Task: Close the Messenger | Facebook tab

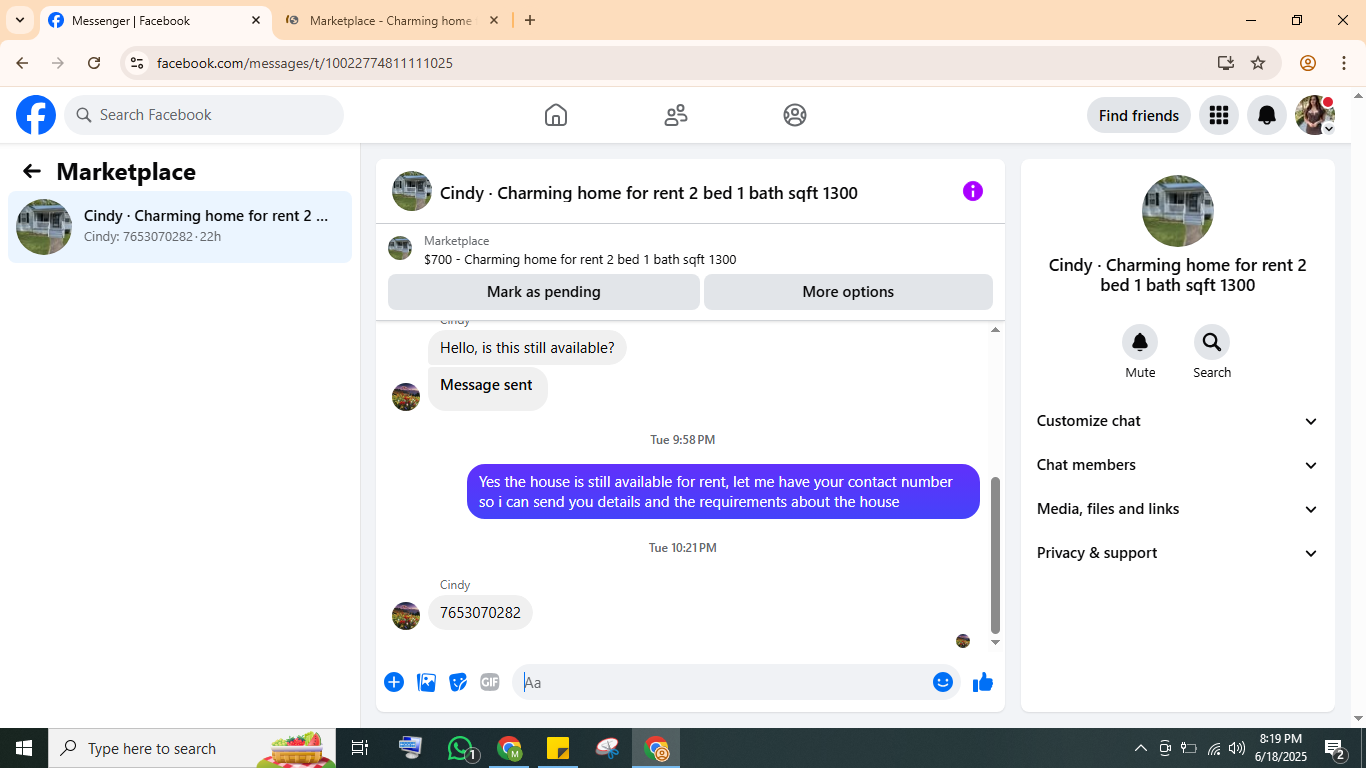Action: (x=256, y=20)
